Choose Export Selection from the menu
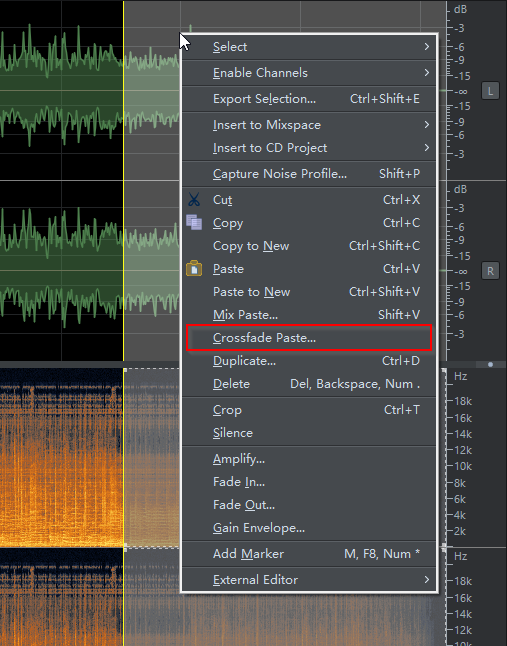Screen dimensions: 507x646 [x=309, y=99]
